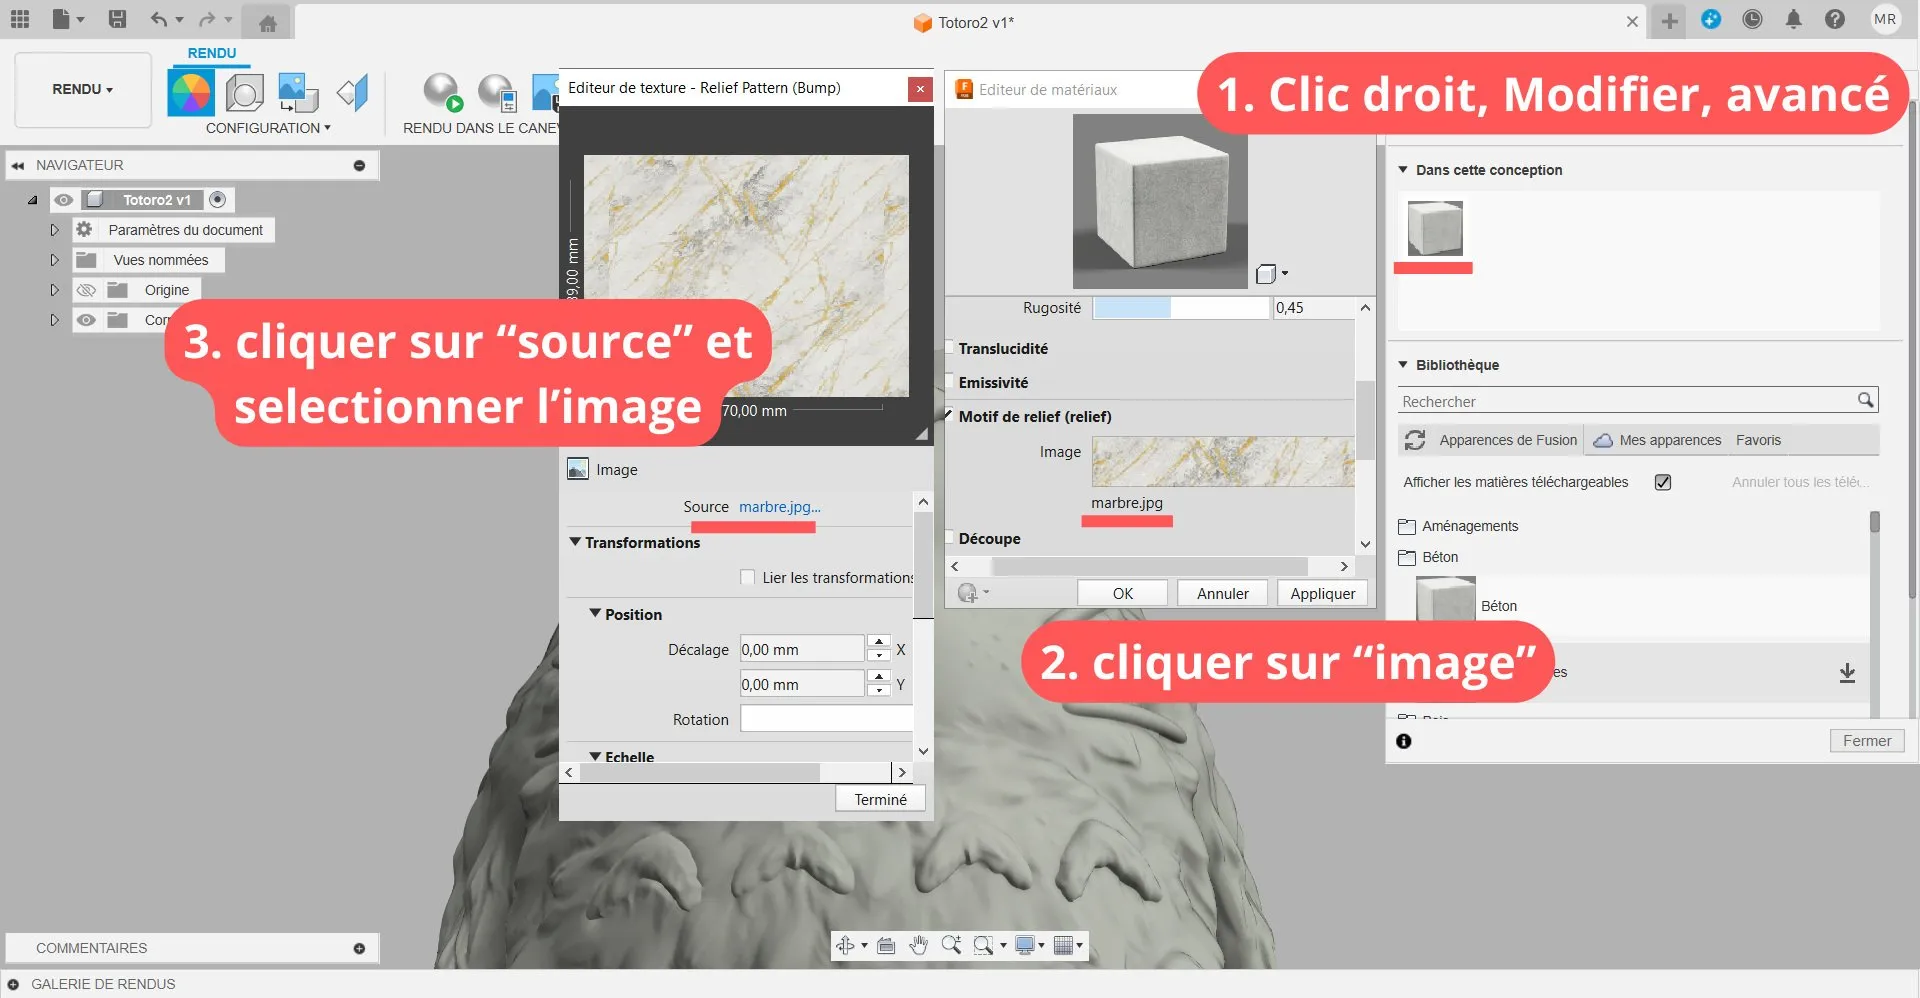The width and height of the screenshot is (1920, 998).
Task: Toggle visibility of Totoro2 v1
Action: [64, 200]
